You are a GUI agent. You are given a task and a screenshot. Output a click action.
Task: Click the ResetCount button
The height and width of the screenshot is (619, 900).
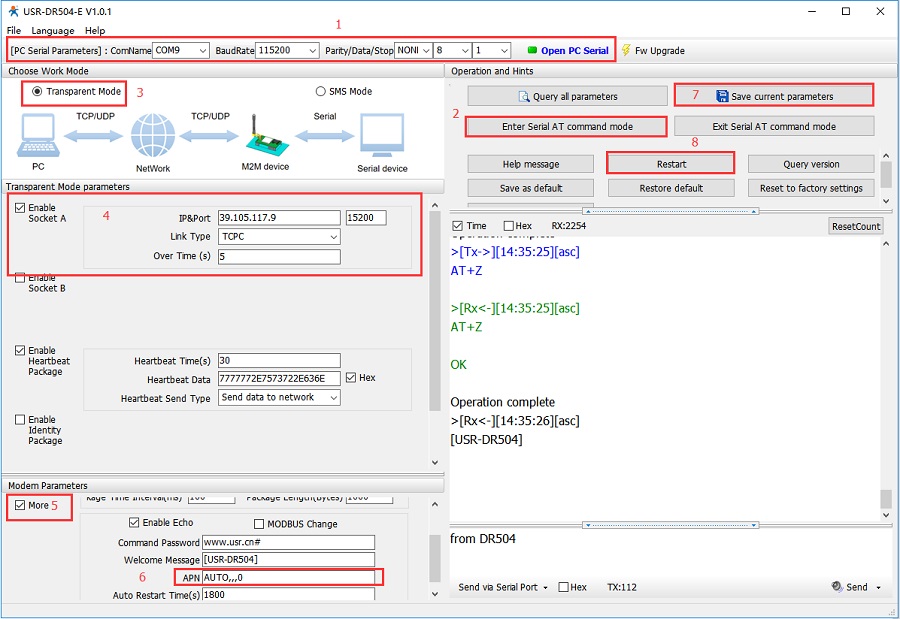click(855, 226)
